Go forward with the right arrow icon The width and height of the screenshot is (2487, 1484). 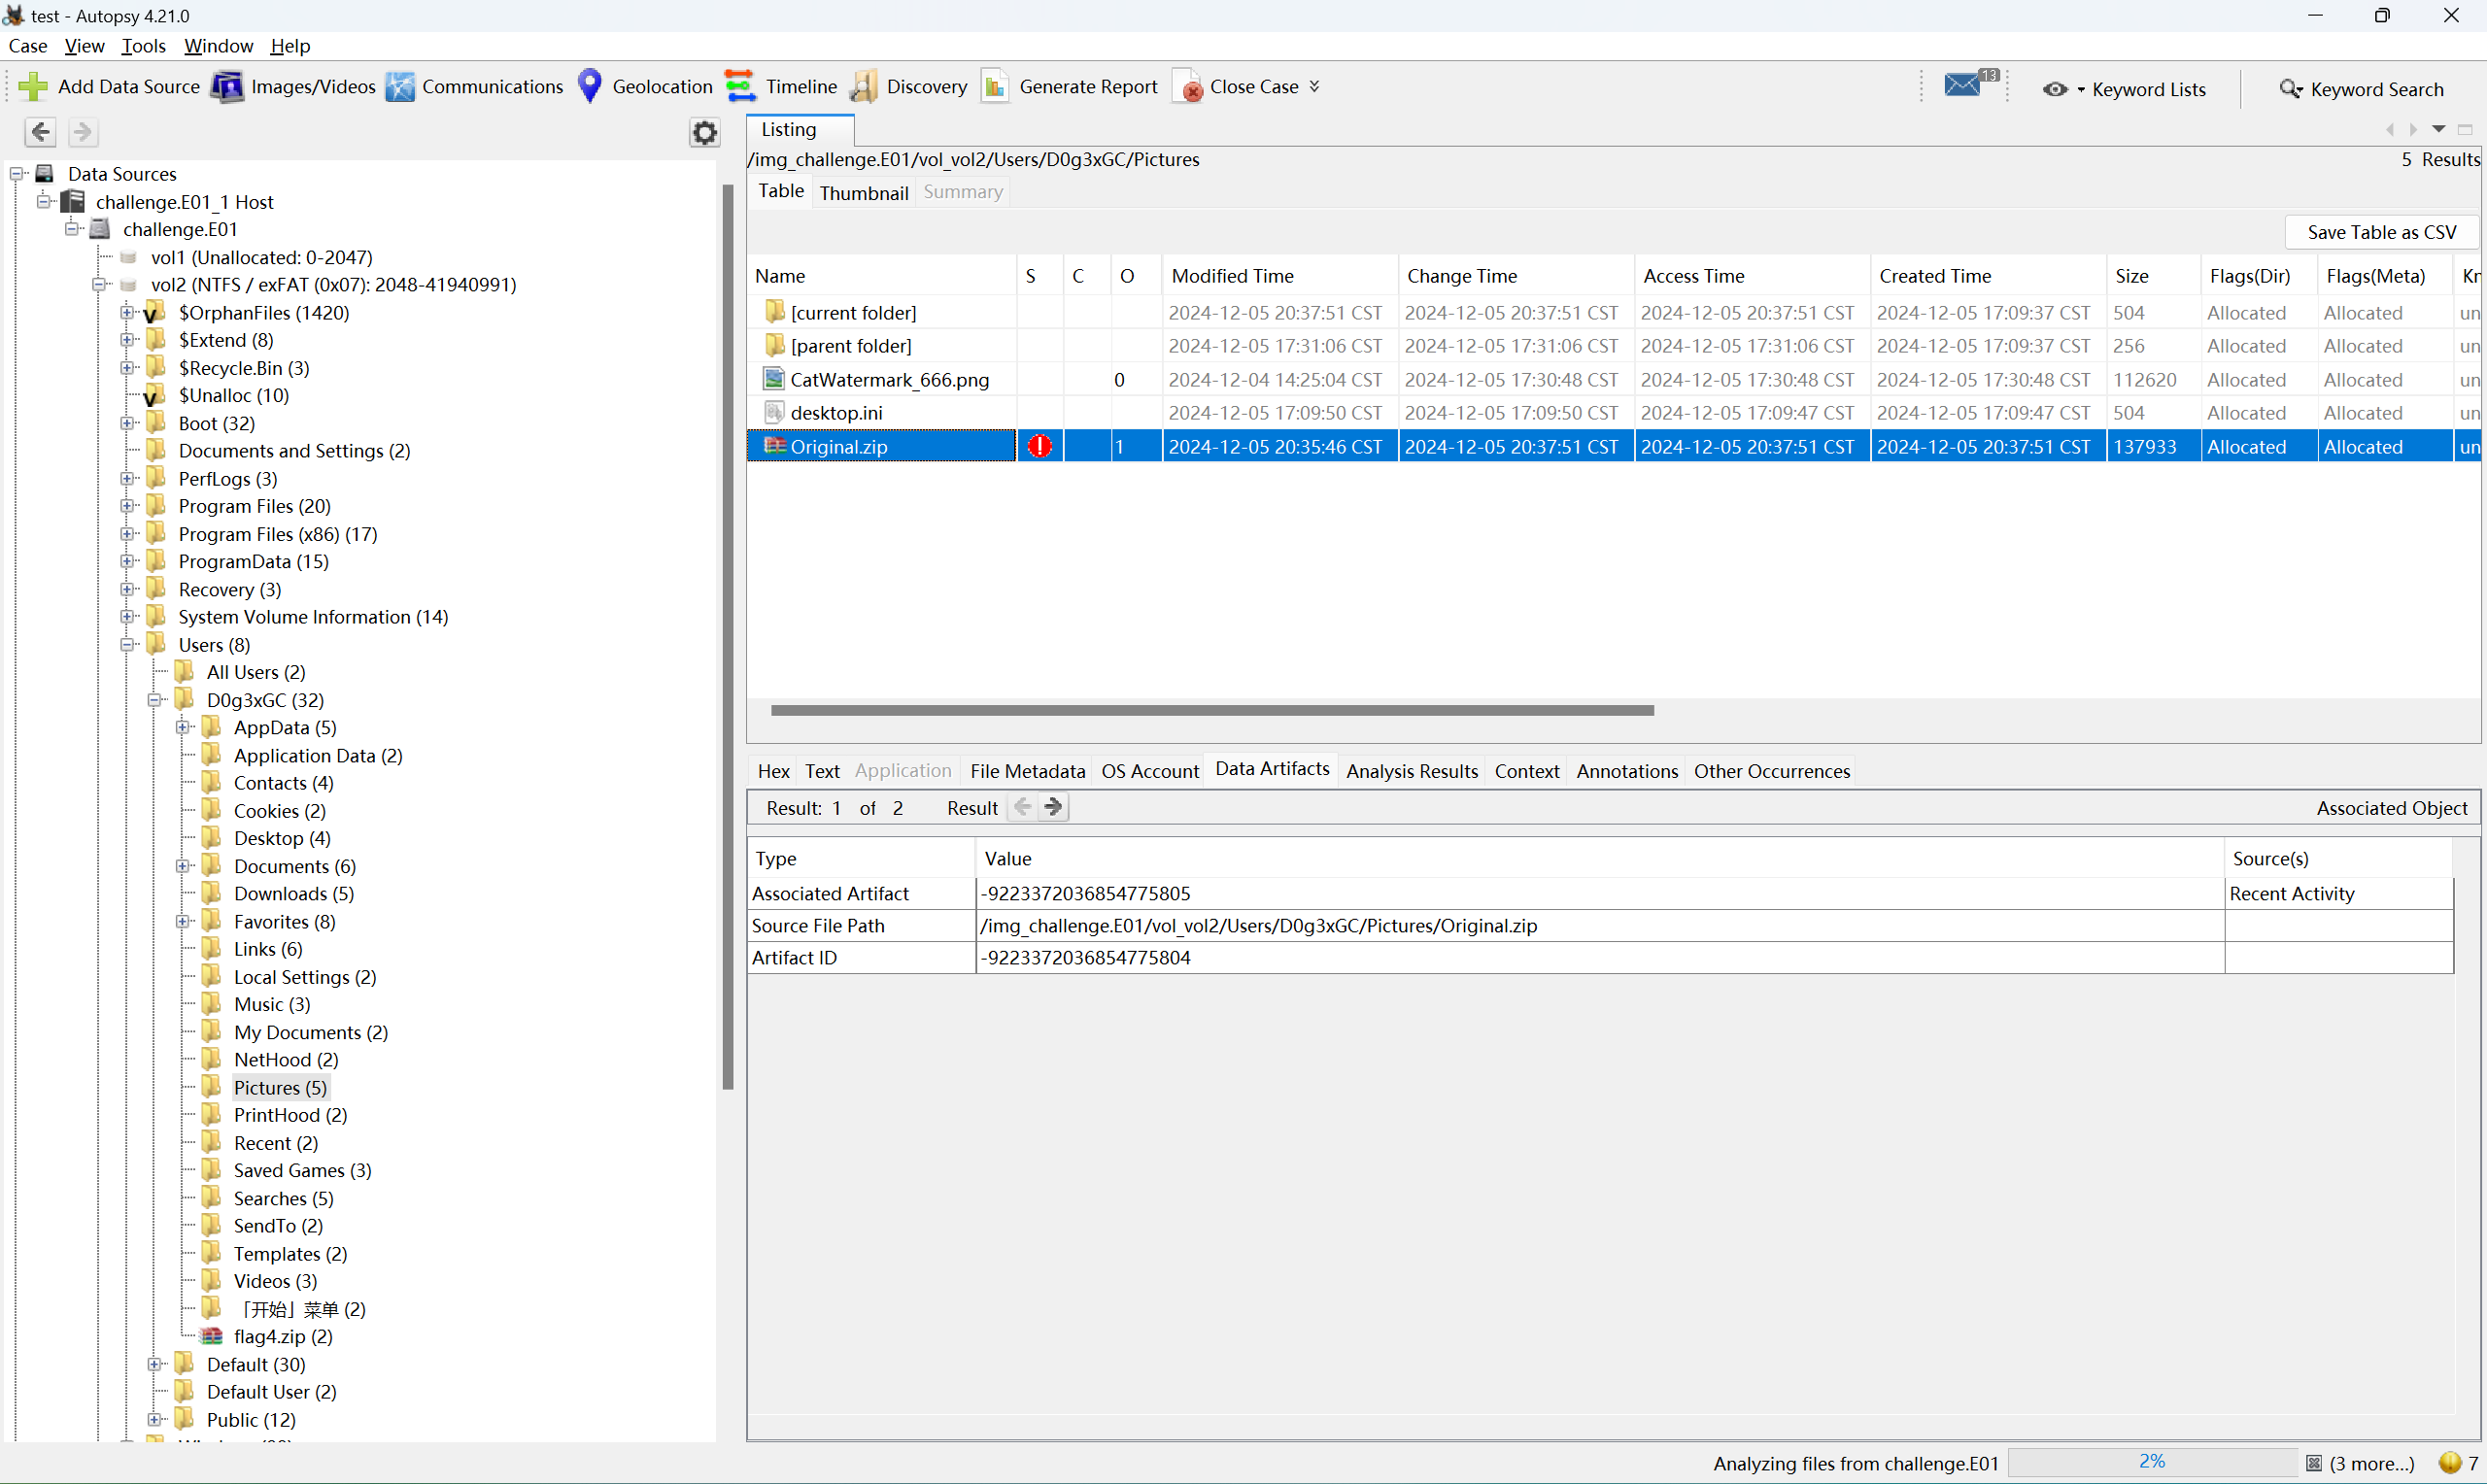point(83,132)
